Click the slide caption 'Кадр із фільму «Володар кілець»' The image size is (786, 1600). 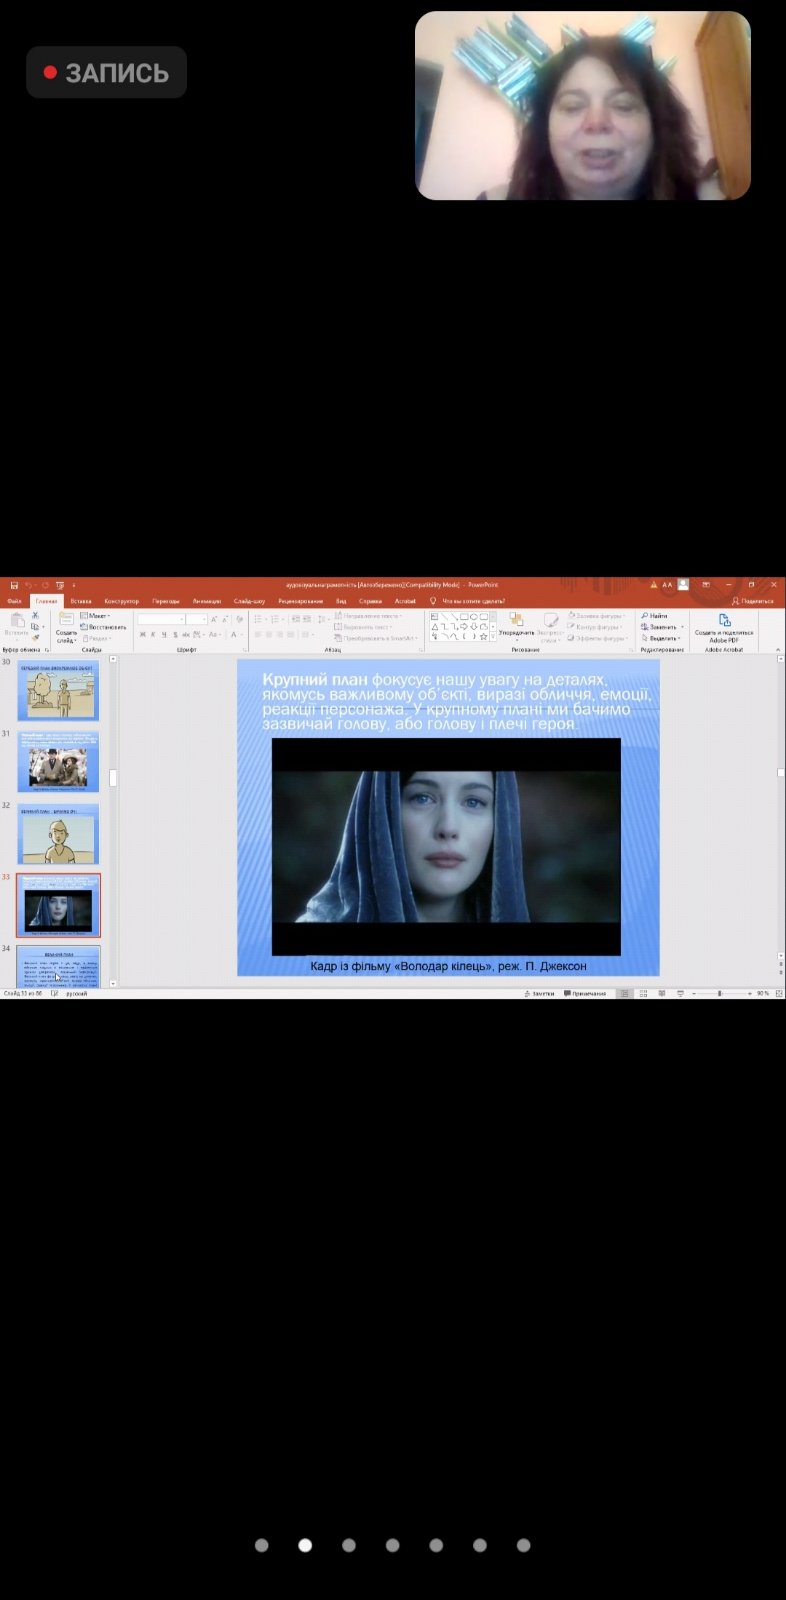448,966
